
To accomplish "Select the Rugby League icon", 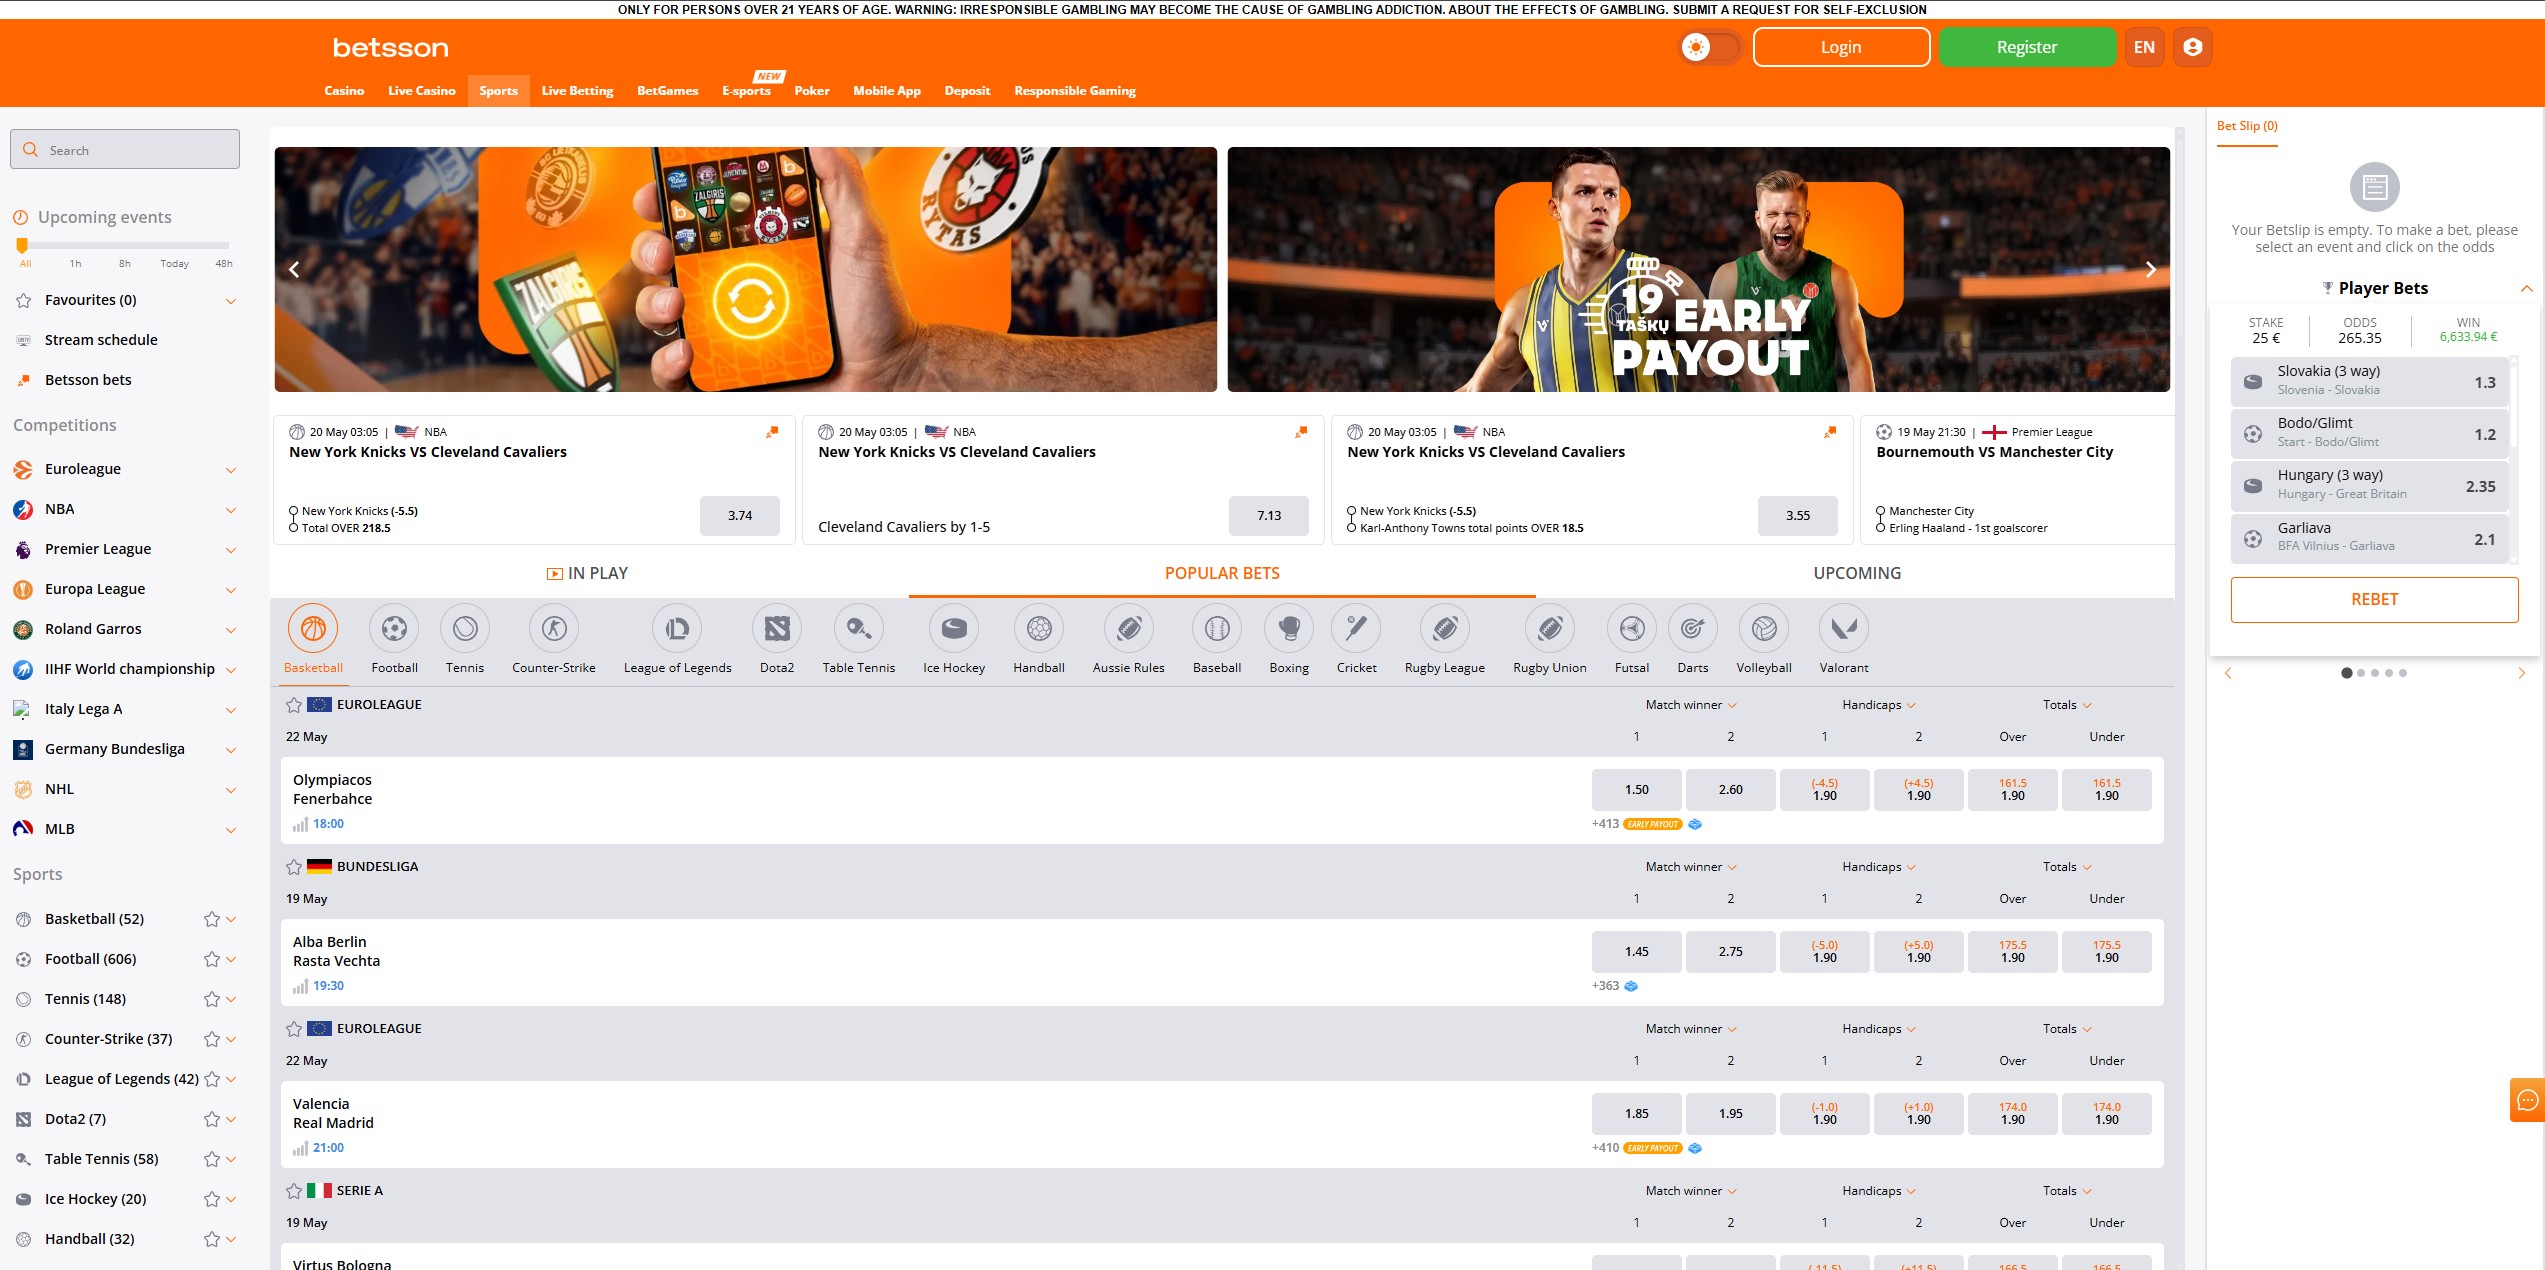I will [x=1445, y=629].
